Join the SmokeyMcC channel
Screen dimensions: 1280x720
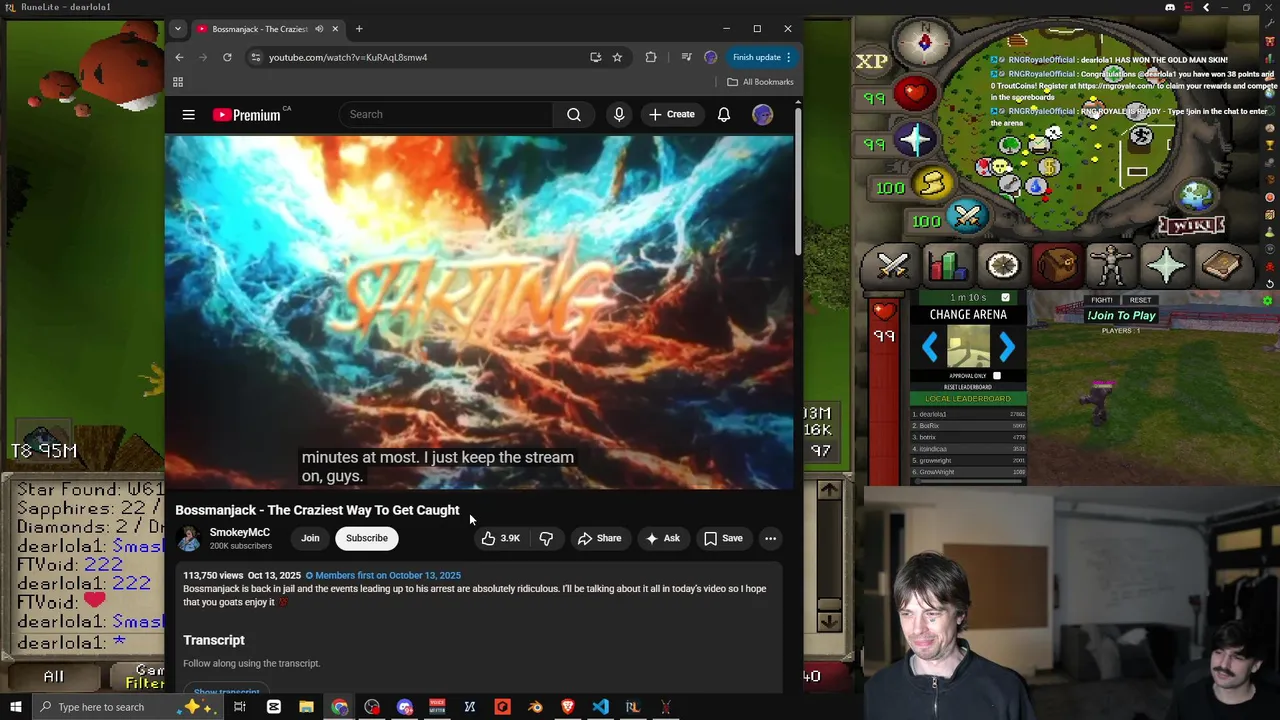pyautogui.click(x=310, y=538)
